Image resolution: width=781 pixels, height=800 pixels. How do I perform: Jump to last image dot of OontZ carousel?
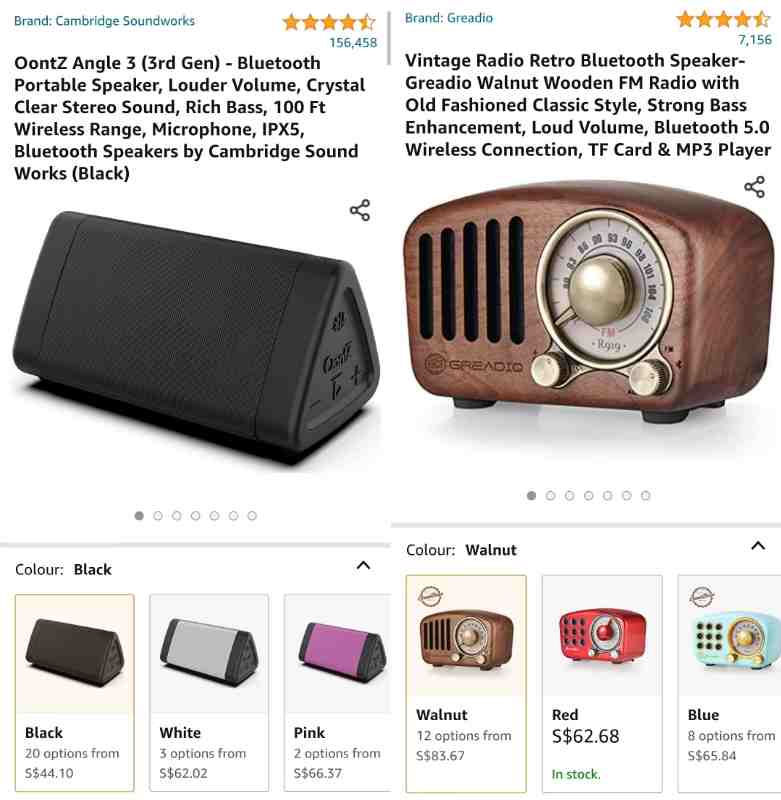[x=252, y=516]
